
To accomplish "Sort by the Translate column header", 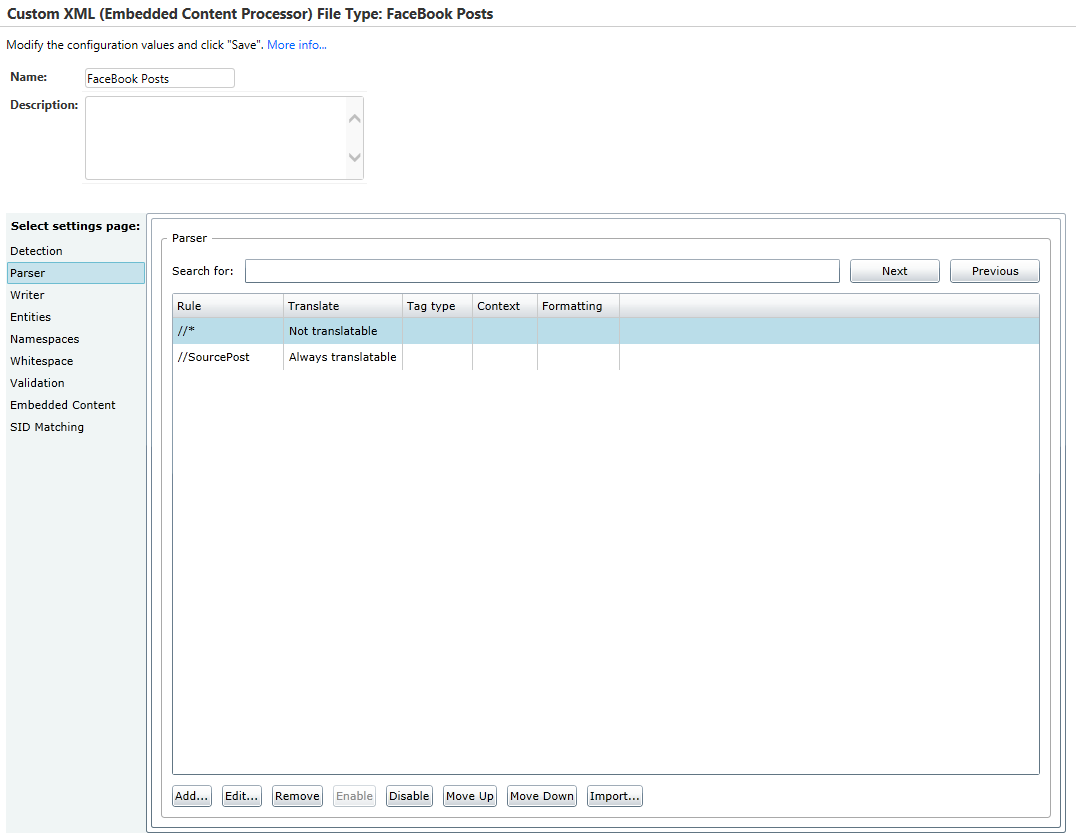I will (342, 306).
